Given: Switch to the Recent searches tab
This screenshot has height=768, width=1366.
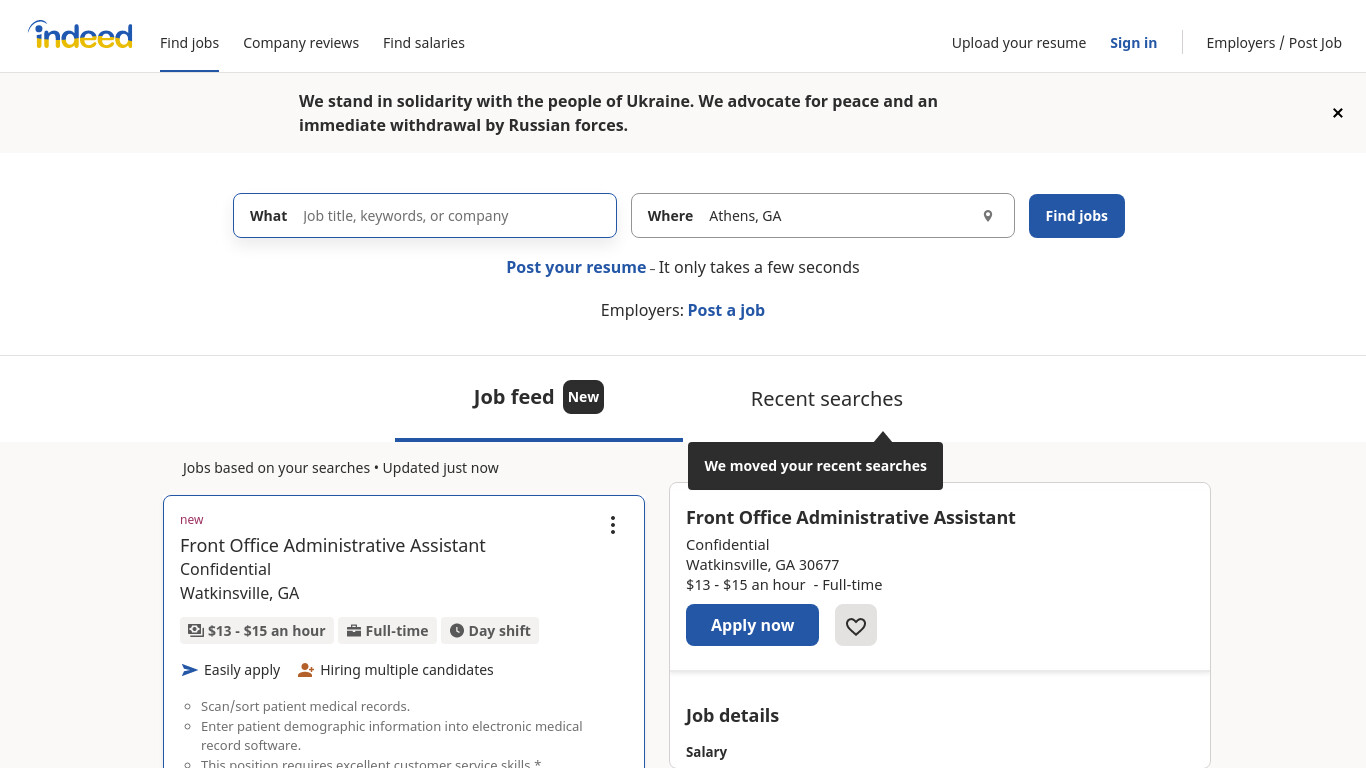Looking at the screenshot, I should [x=827, y=399].
